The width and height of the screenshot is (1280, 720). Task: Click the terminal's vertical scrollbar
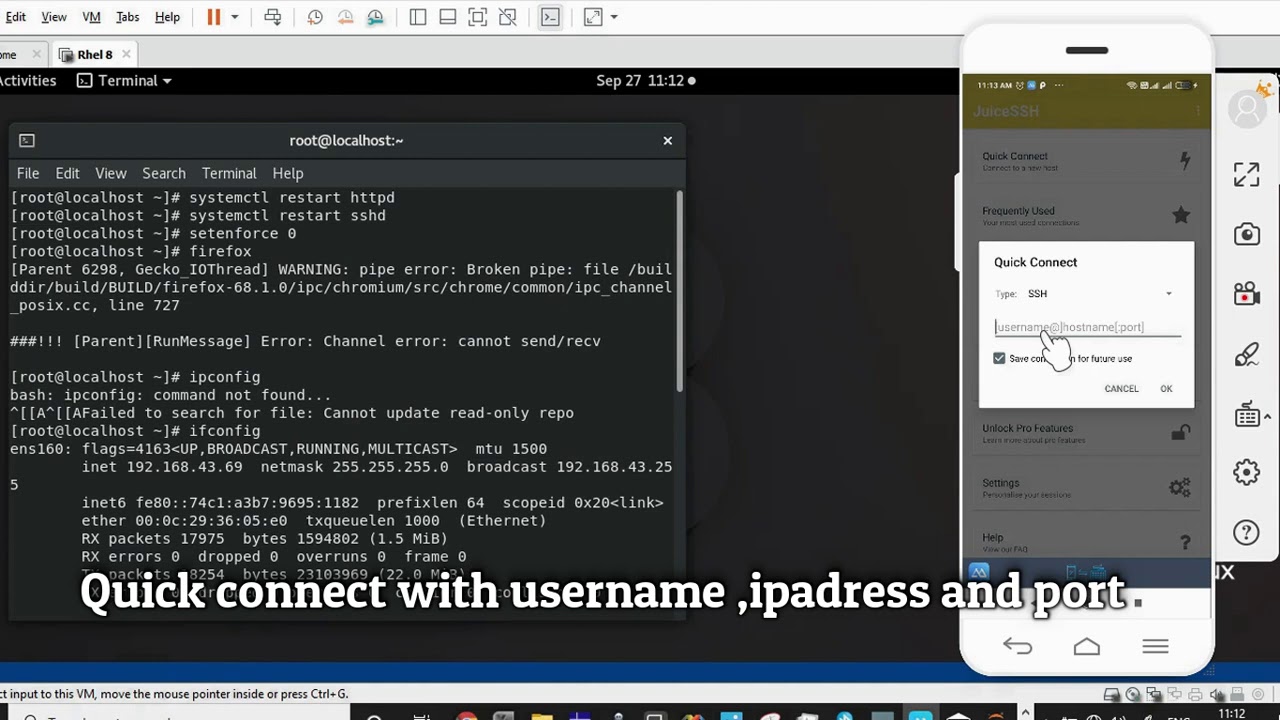681,290
